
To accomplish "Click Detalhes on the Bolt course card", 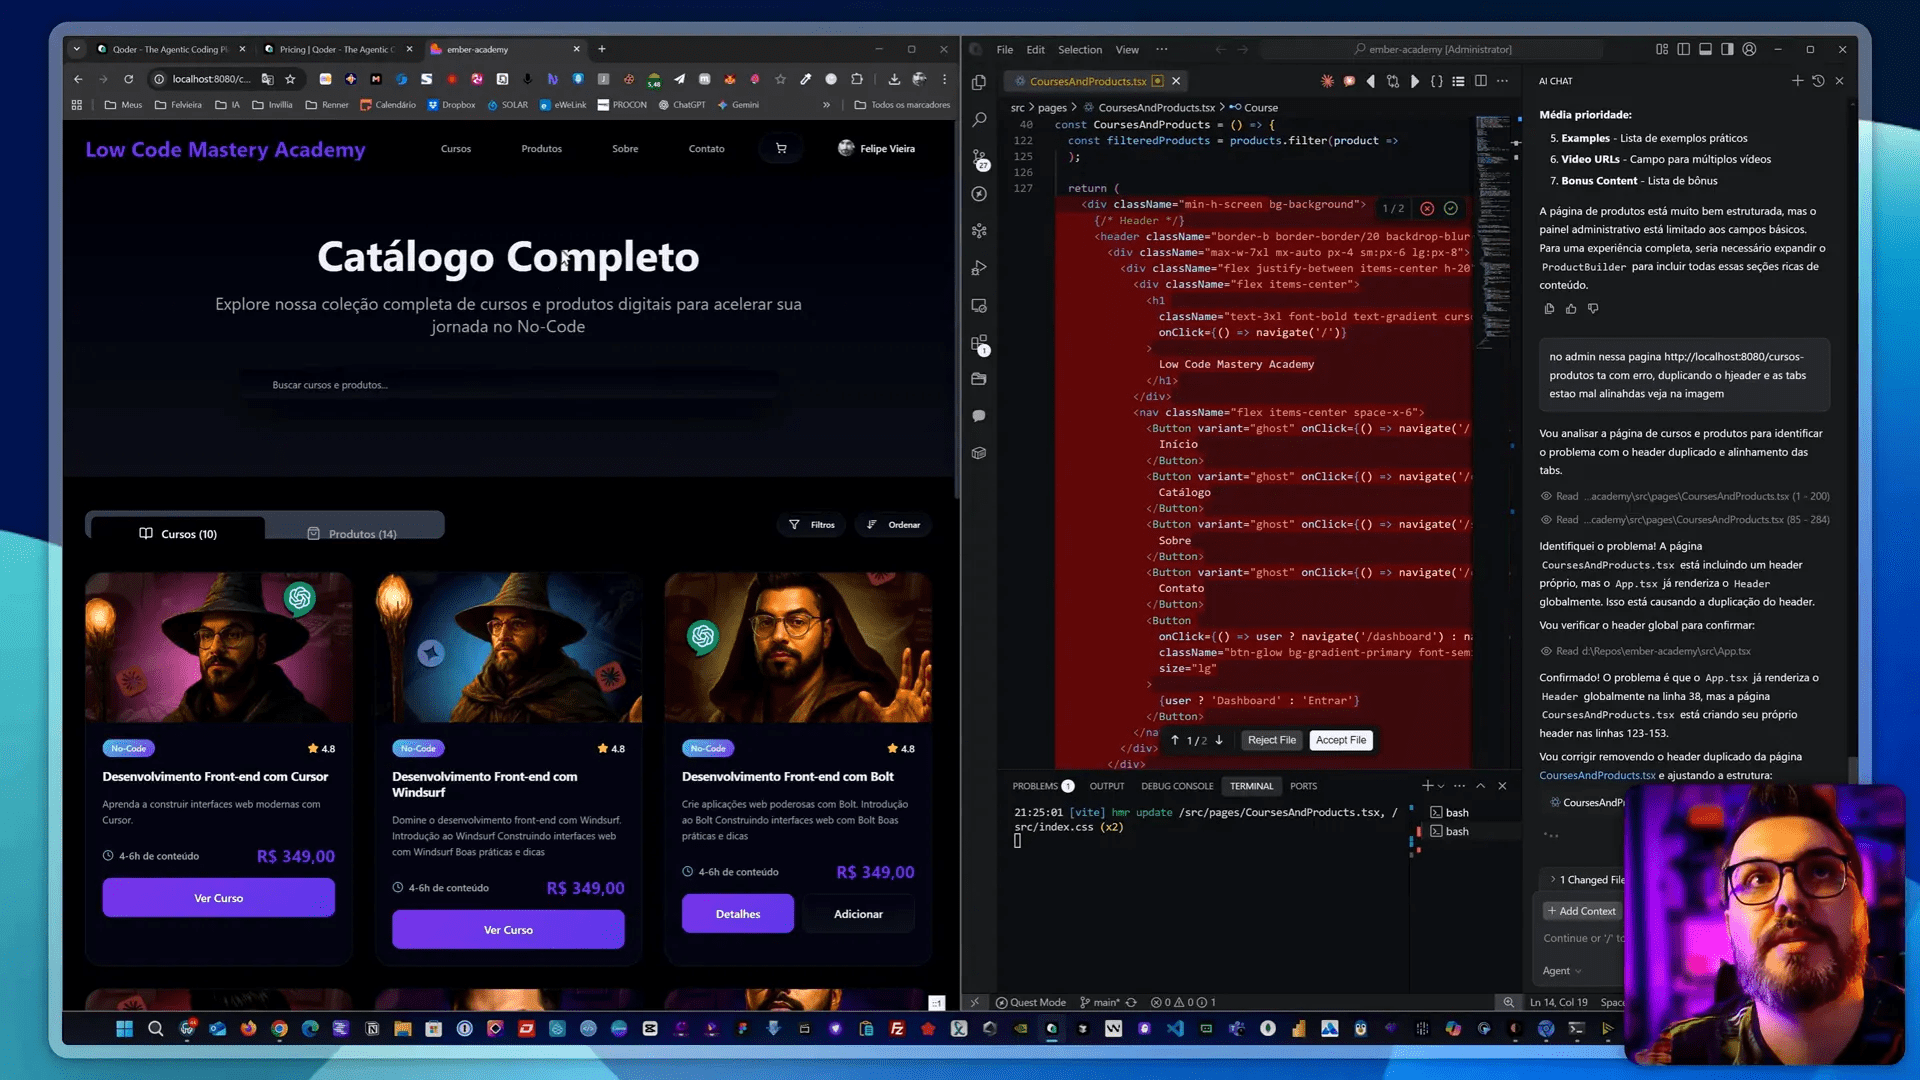I will point(738,914).
